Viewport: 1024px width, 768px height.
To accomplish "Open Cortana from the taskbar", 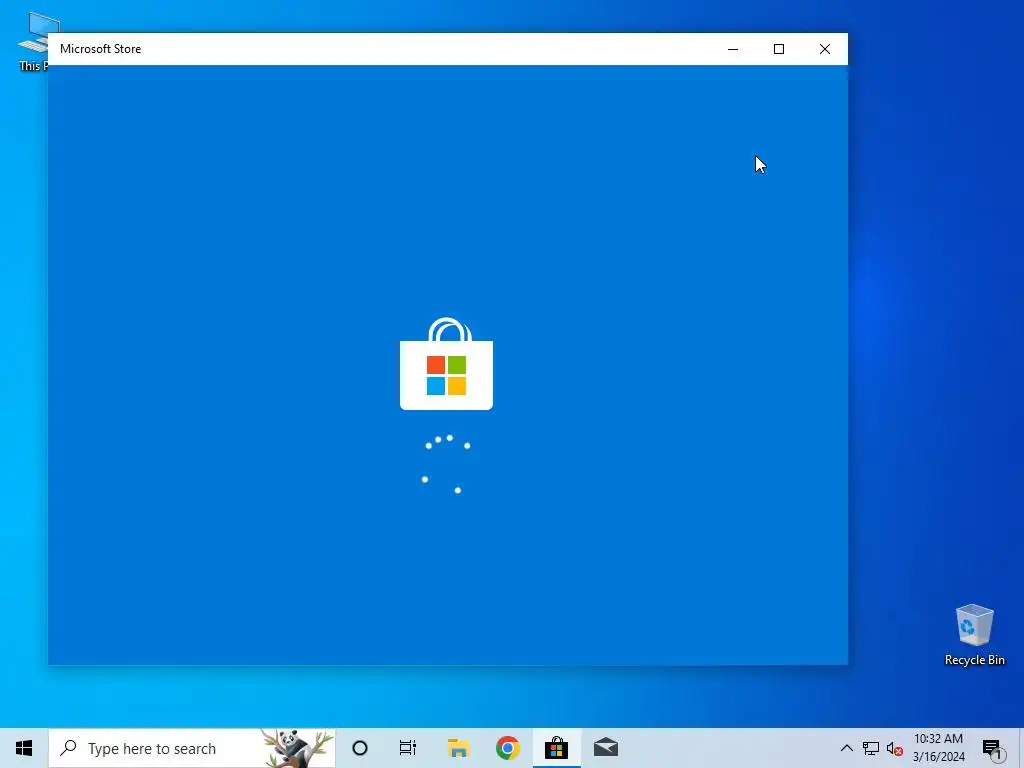I will (360, 748).
